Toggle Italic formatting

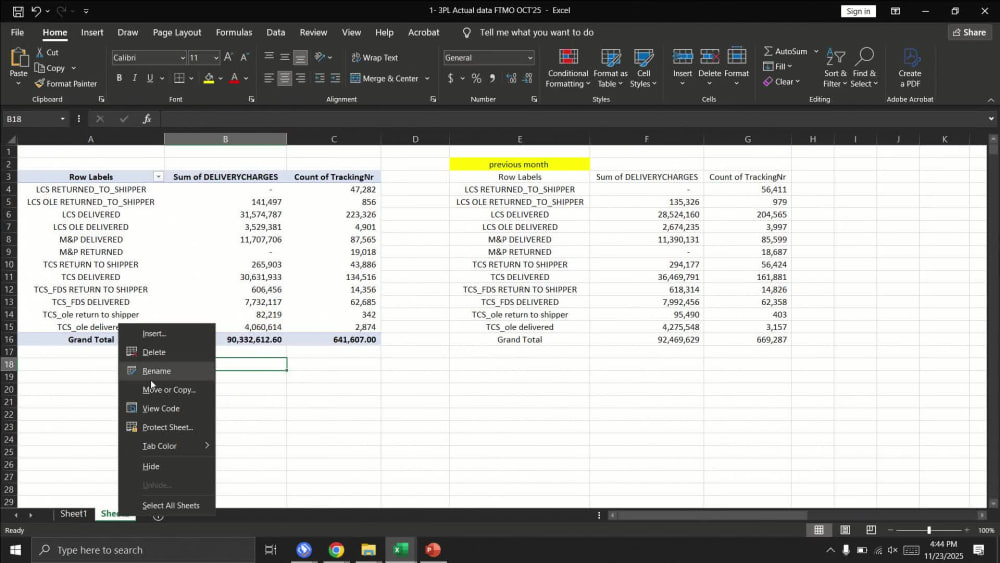[135, 78]
